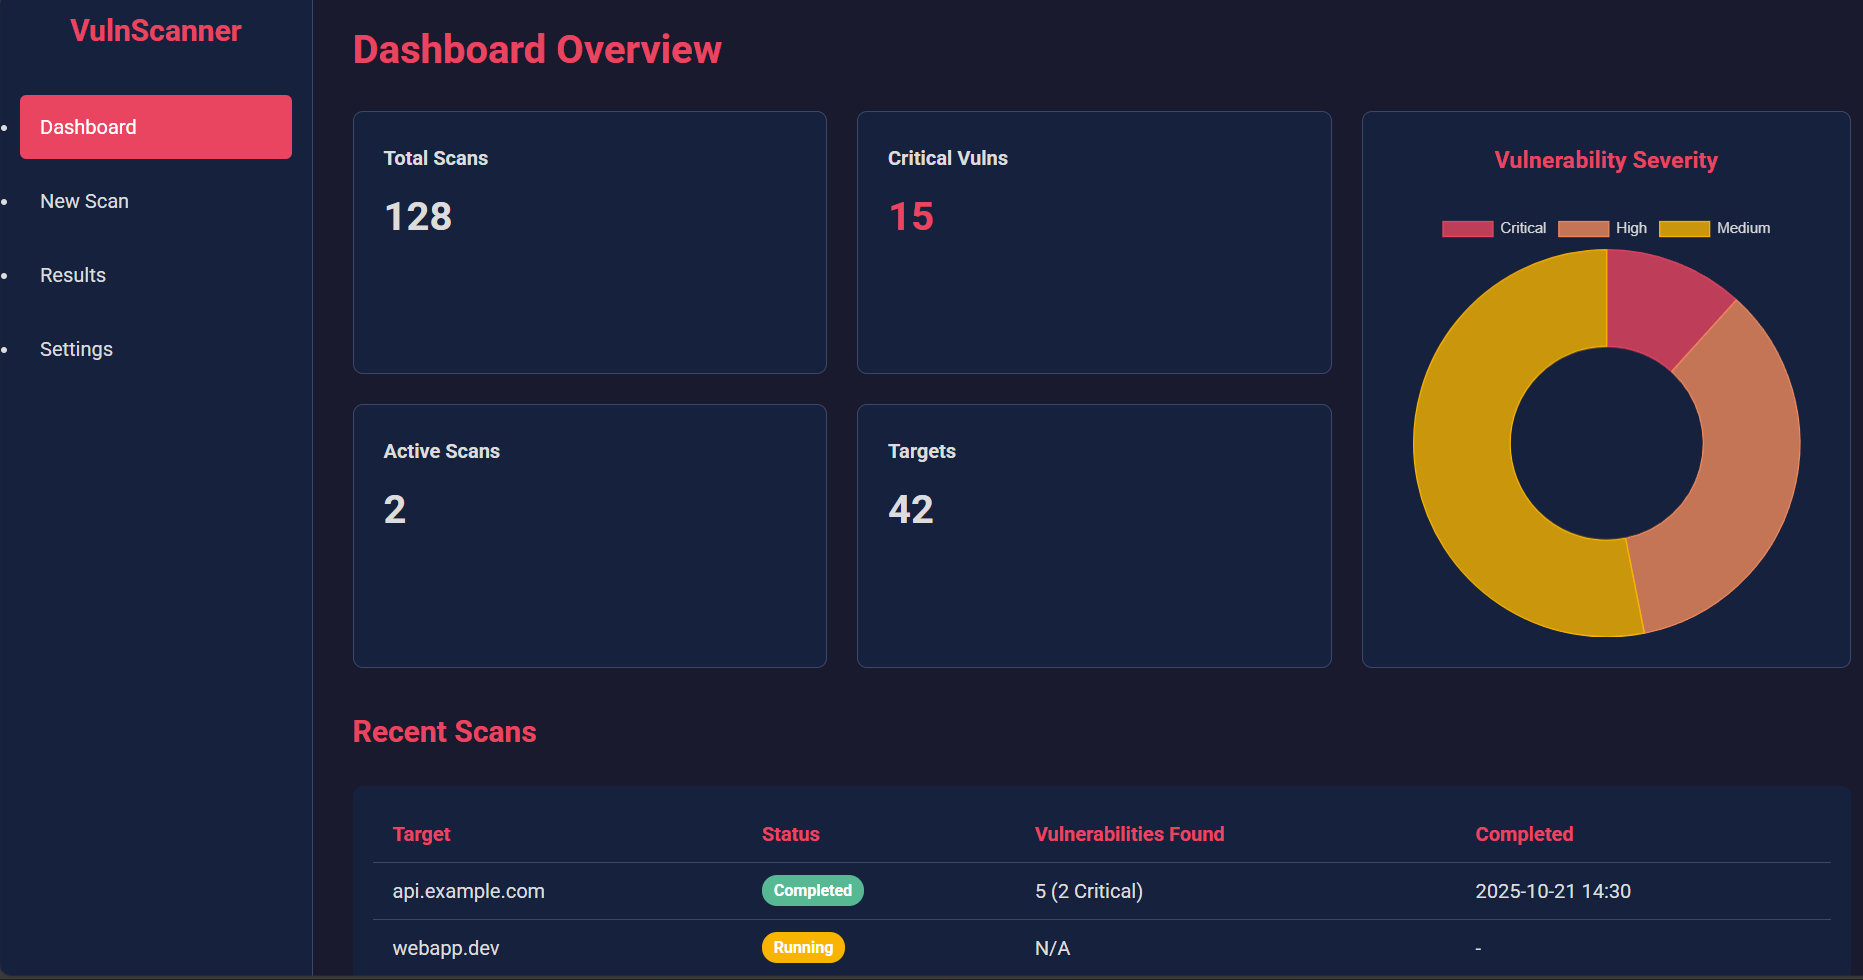Click the green Completed status badge
The width and height of the screenshot is (1863, 980).
tap(813, 890)
